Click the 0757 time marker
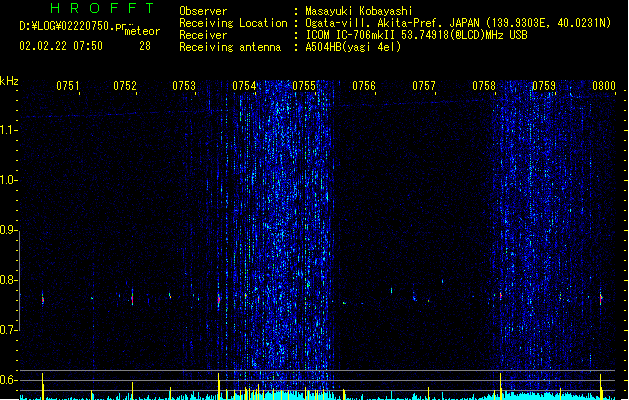 click(x=424, y=86)
